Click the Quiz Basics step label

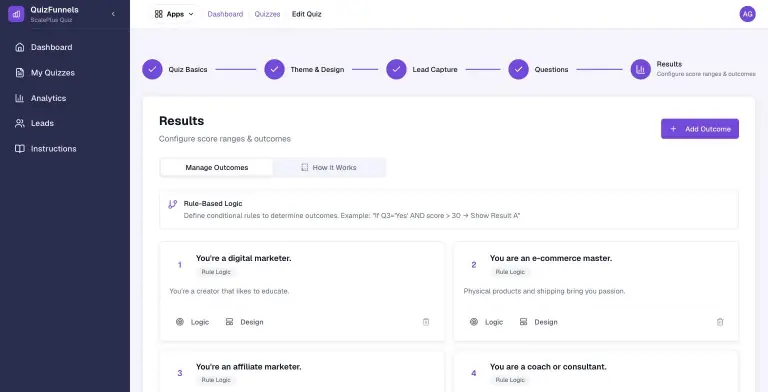[x=188, y=70]
